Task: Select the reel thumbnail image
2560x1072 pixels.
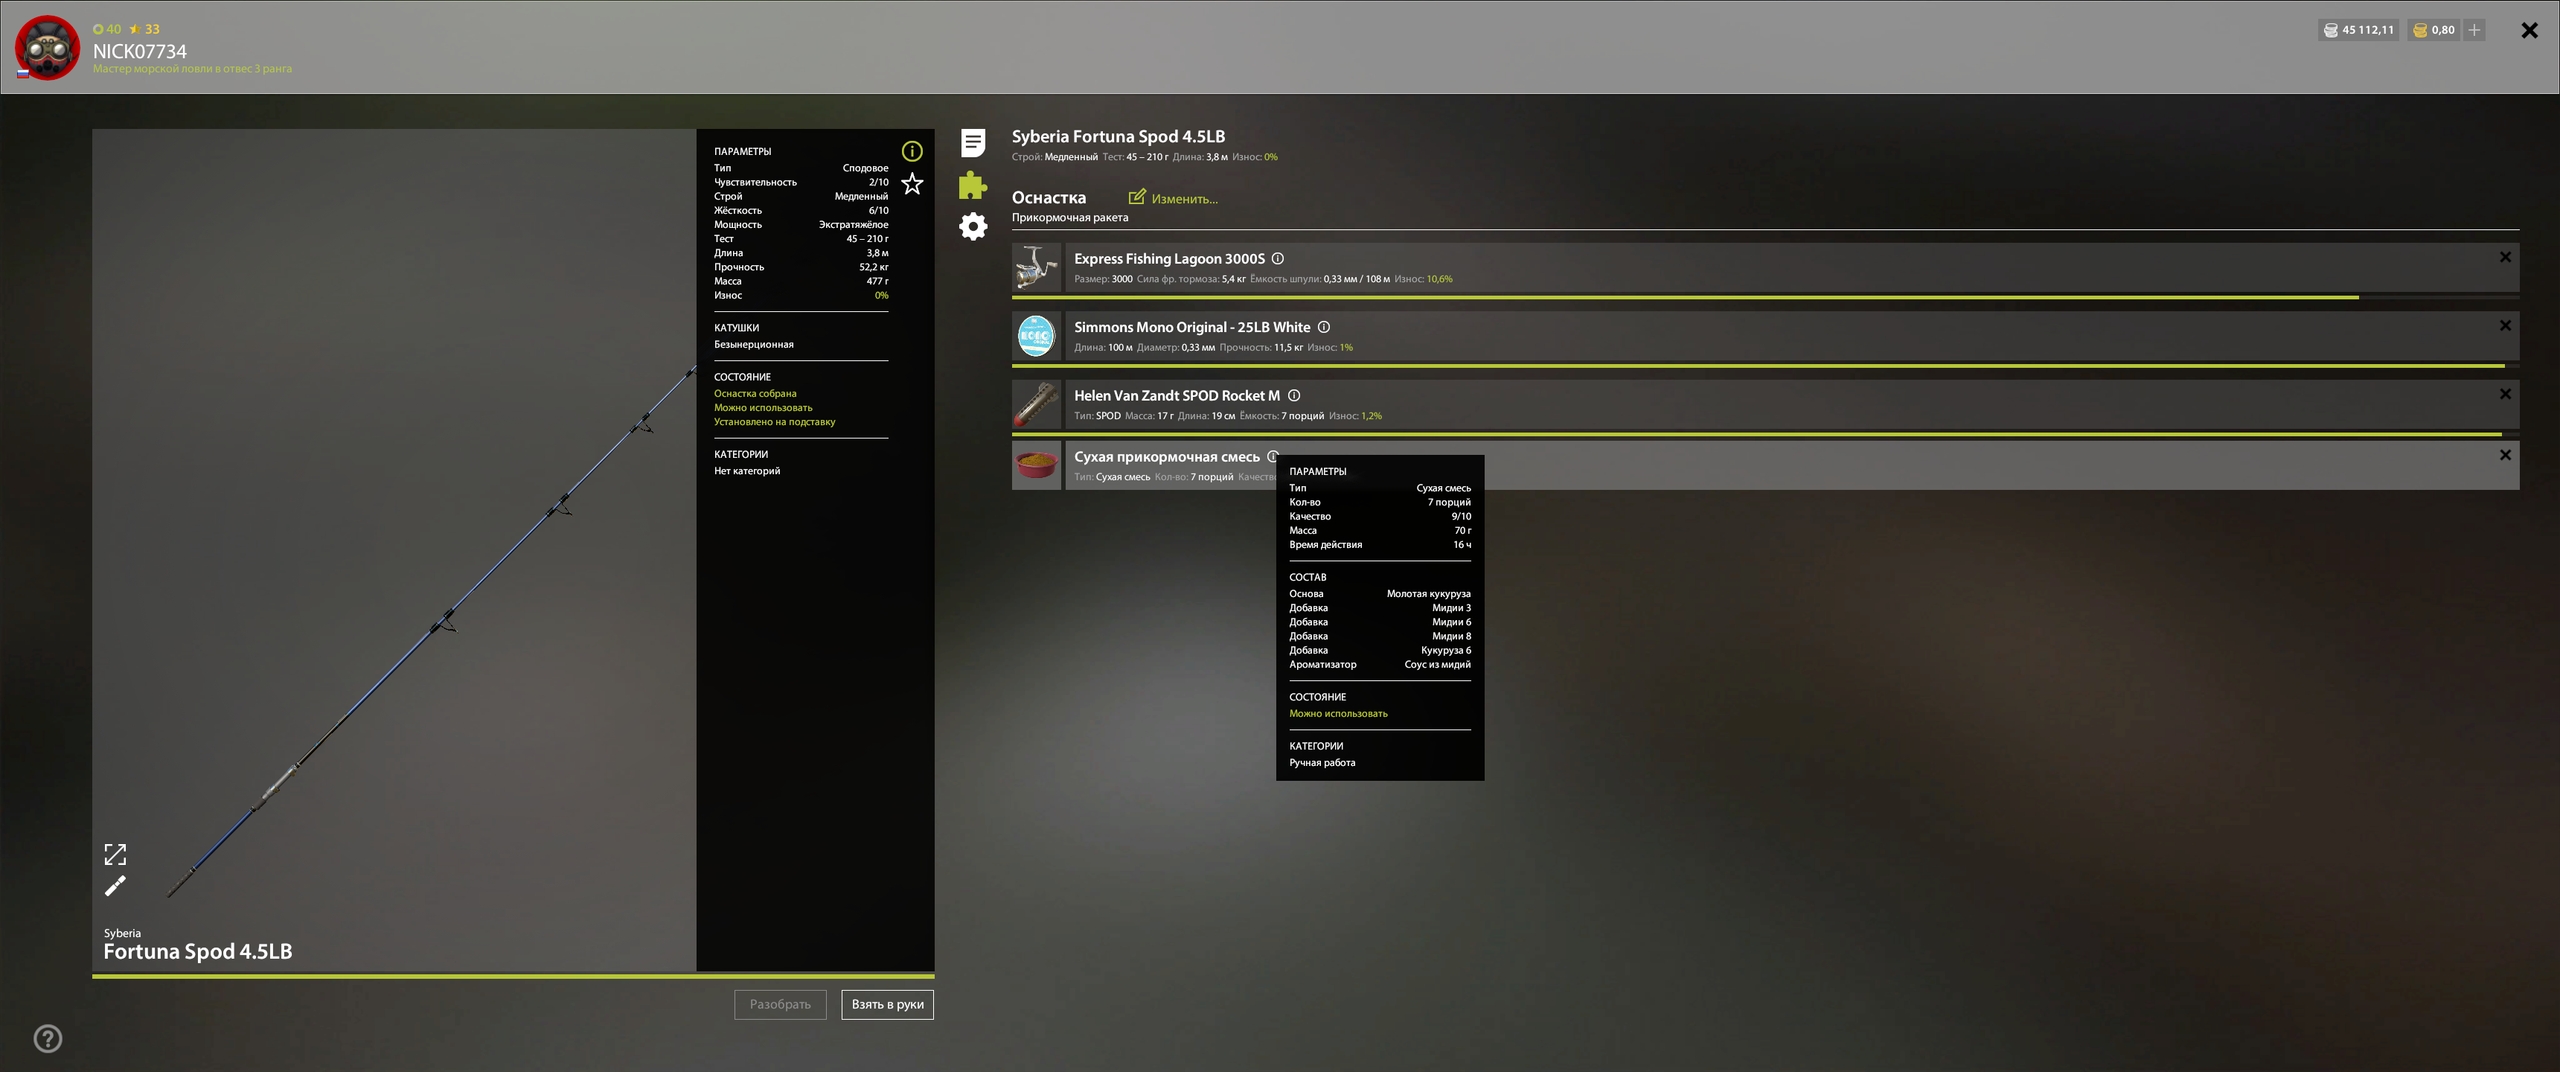Action: click(1036, 267)
